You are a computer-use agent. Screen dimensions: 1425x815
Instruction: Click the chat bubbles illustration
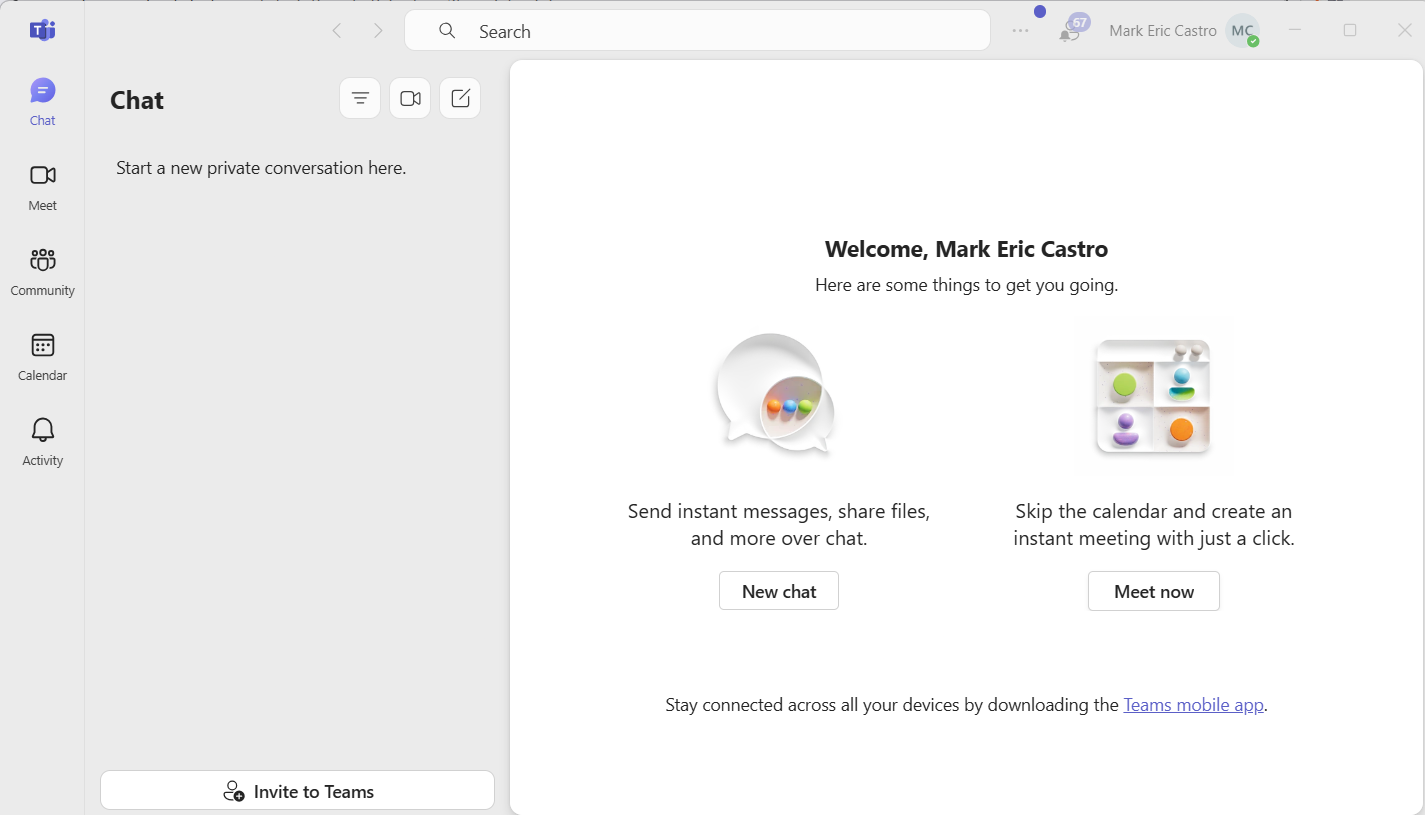[775, 395]
